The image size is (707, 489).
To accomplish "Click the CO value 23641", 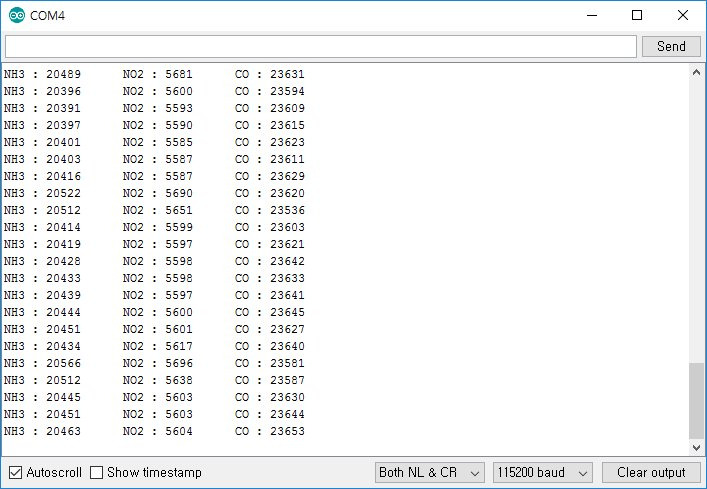I will [x=288, y=295].
